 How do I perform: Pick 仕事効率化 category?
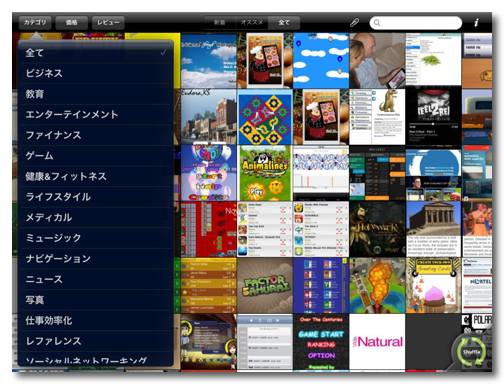(x=96, y=321)
